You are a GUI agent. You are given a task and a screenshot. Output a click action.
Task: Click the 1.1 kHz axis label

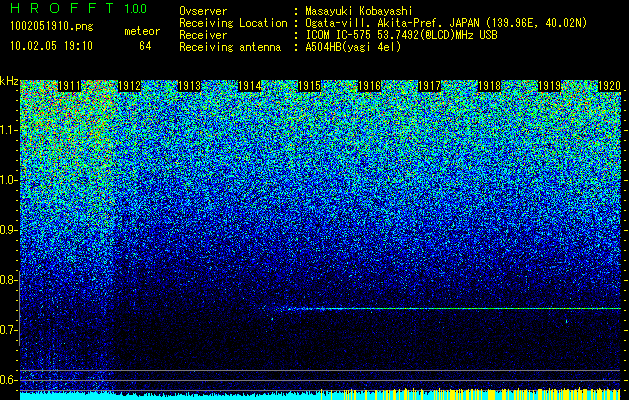(x=8, y=130)
